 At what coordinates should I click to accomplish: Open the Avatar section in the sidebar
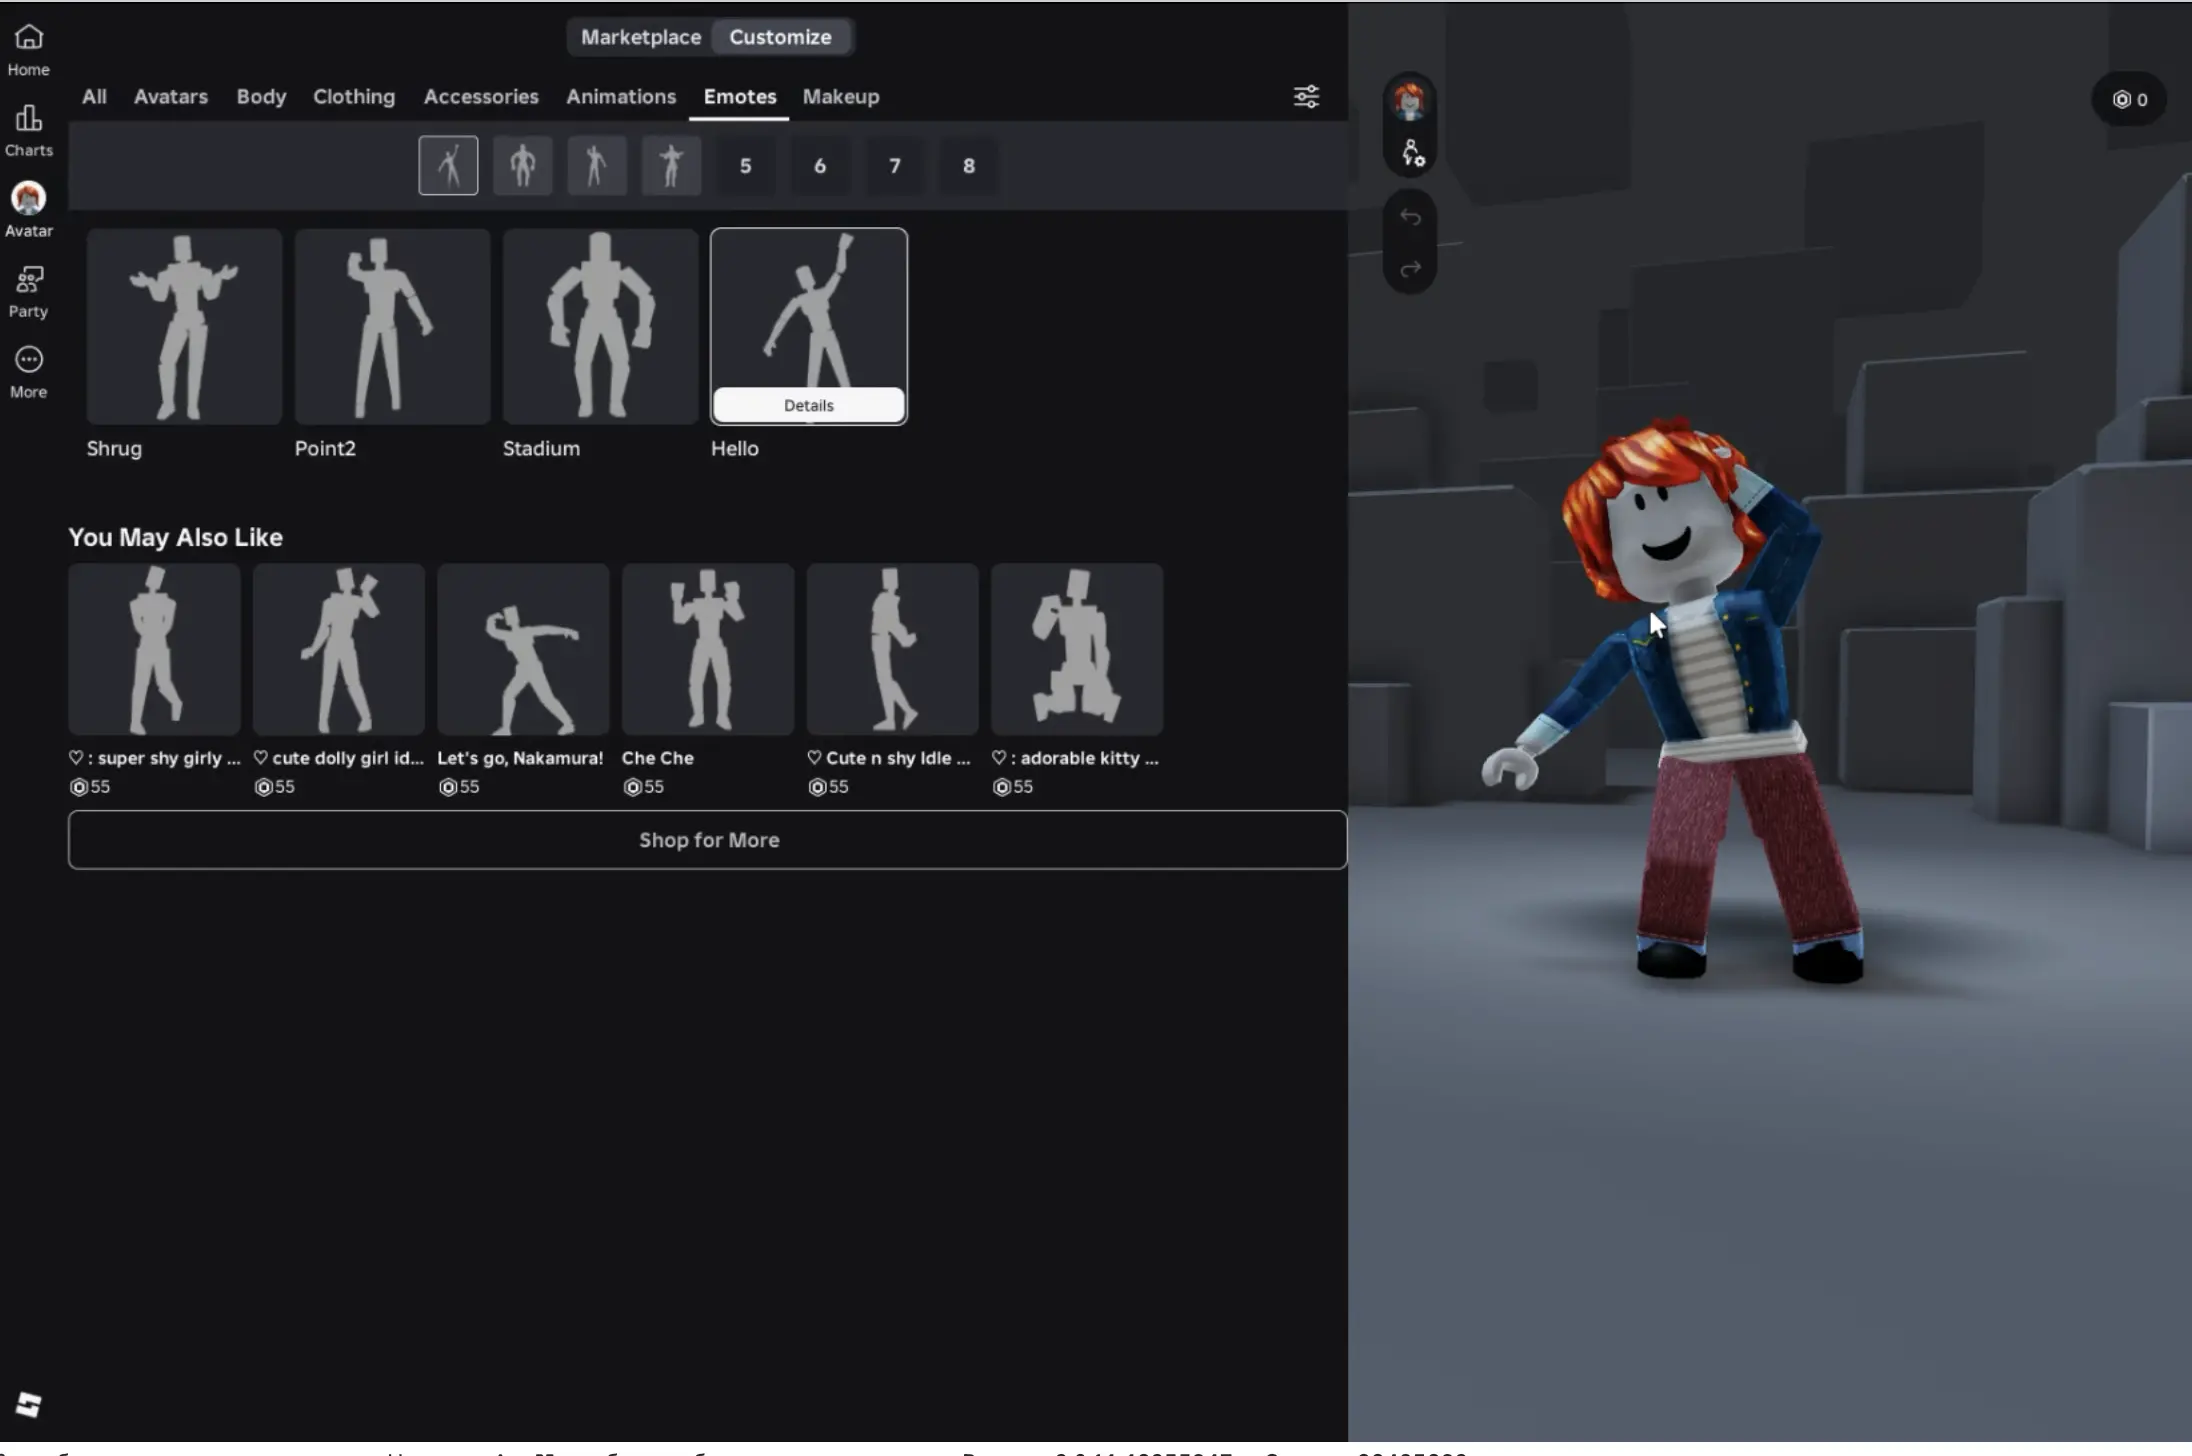(x=28, y=210)
